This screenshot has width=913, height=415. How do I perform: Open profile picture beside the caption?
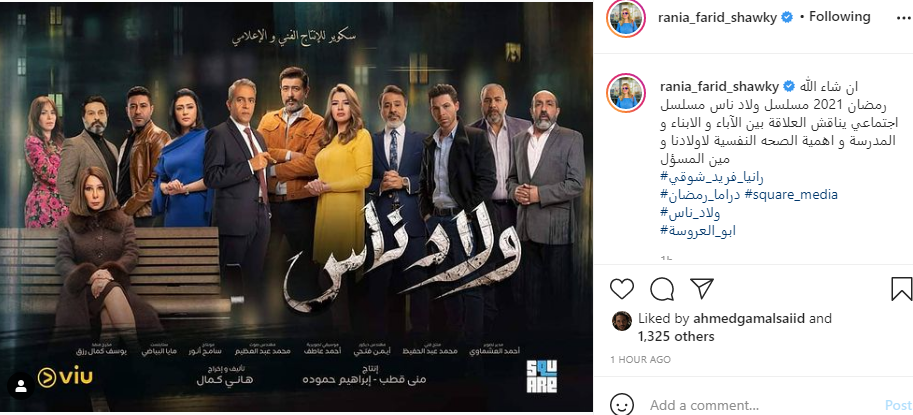coord(626,93)
